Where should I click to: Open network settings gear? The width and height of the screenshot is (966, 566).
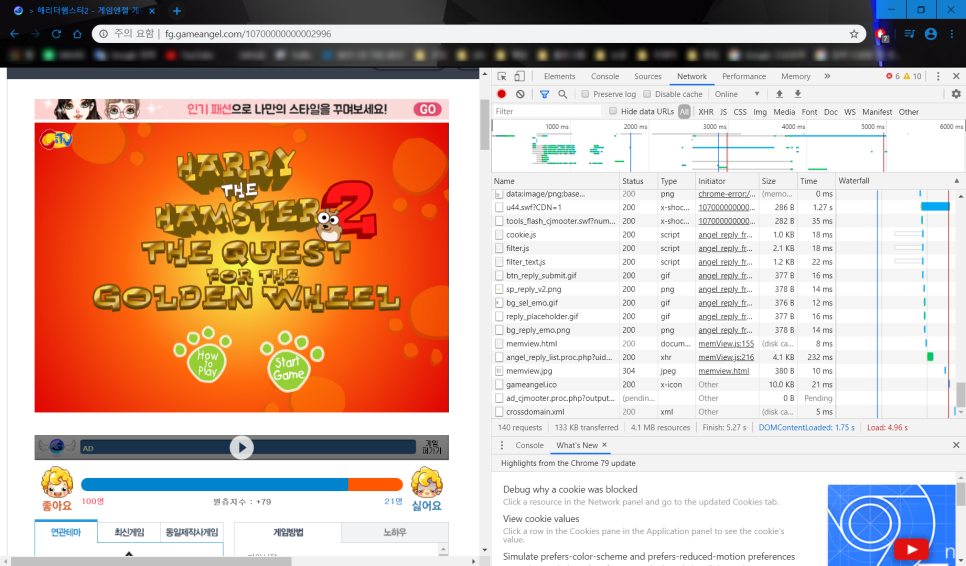(956, 94)
